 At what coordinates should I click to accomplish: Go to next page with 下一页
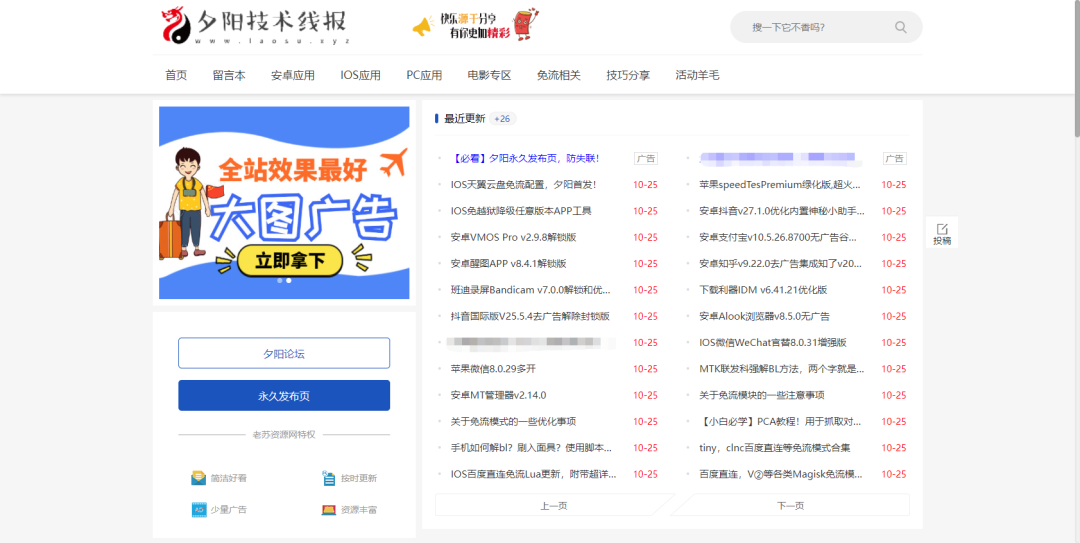coord(791,505)
